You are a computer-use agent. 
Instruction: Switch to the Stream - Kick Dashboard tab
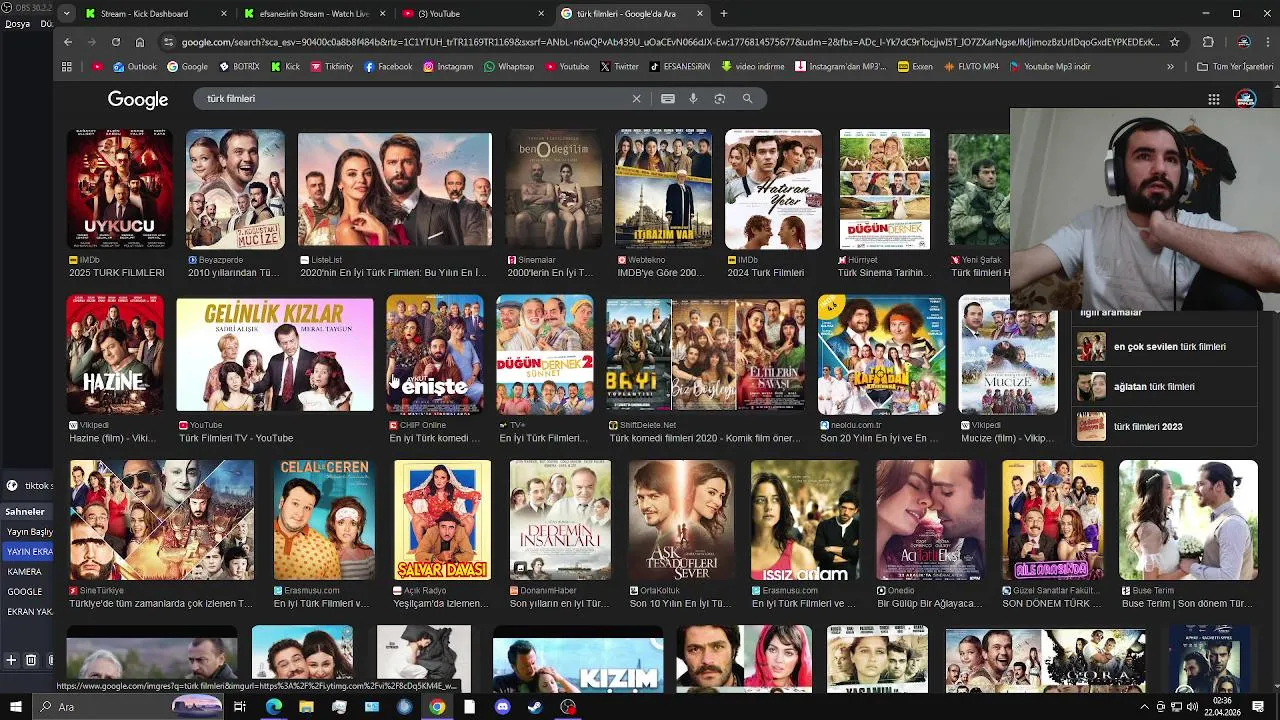pos(154,14)
